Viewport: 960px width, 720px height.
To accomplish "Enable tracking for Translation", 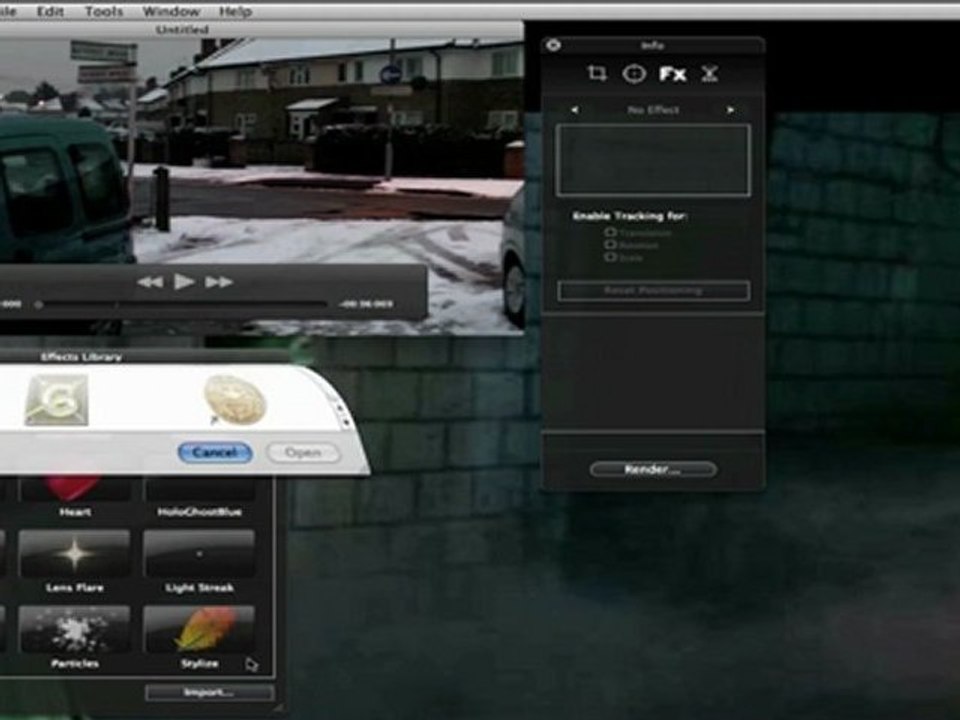I will 610,232.
